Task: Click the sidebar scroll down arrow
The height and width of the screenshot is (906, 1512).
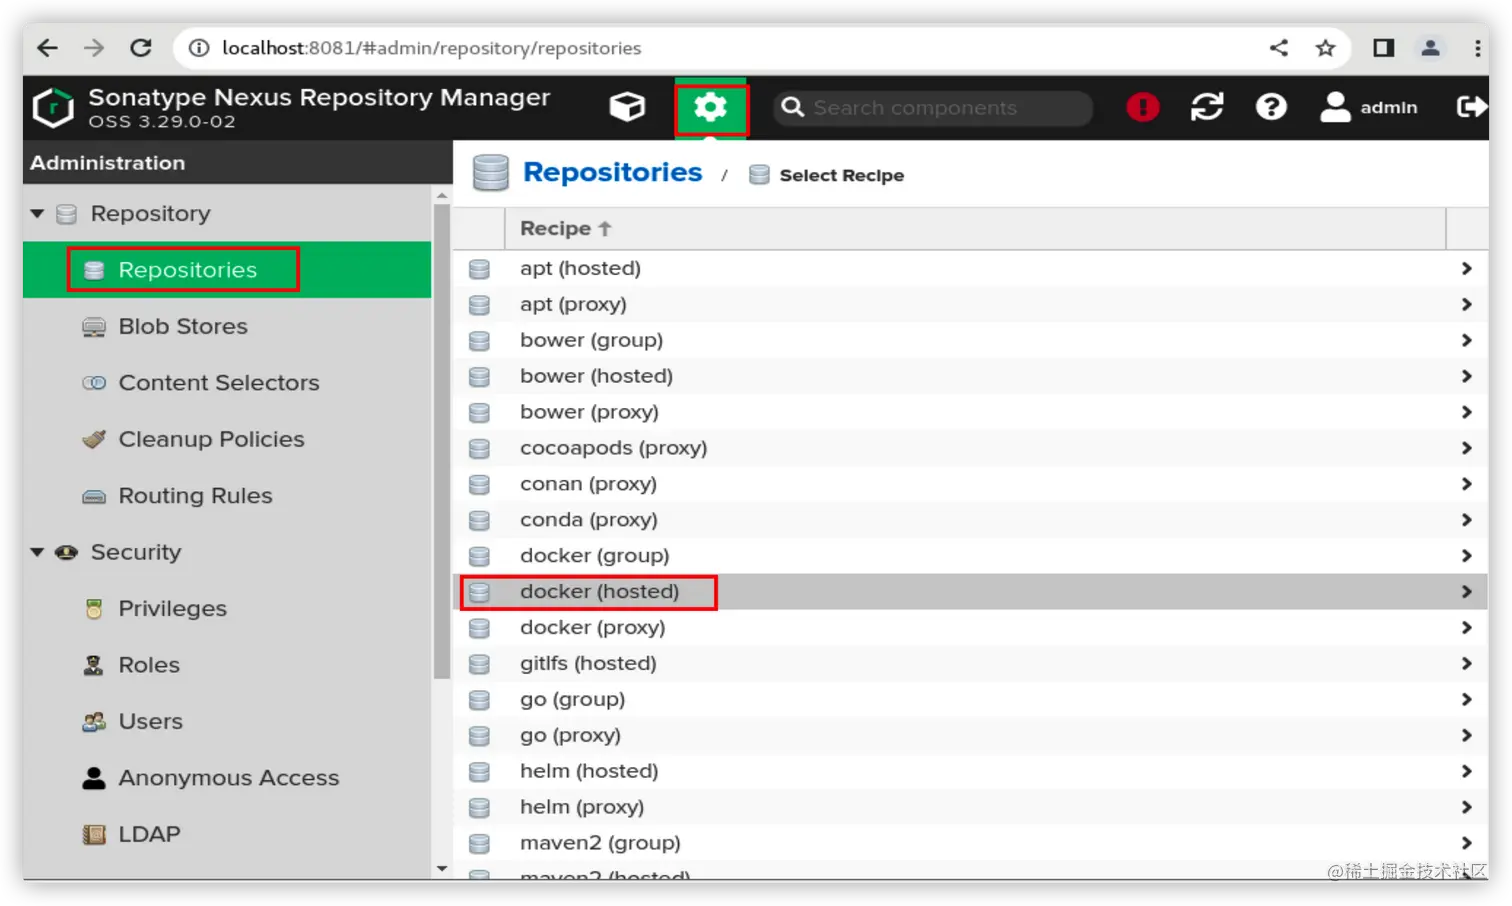Action: click(x=442, y=869)
